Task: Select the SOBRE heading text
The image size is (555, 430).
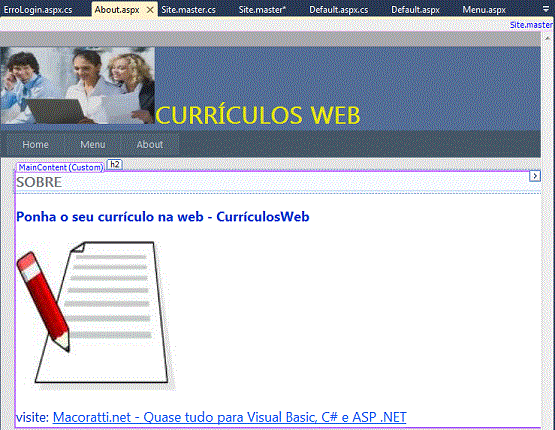Action: pos(39,182)
